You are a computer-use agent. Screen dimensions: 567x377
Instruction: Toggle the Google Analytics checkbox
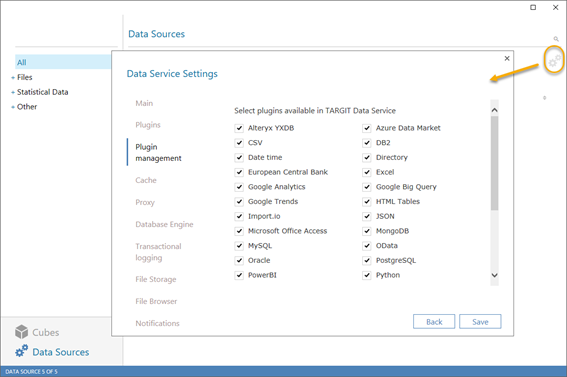(239, 187)
